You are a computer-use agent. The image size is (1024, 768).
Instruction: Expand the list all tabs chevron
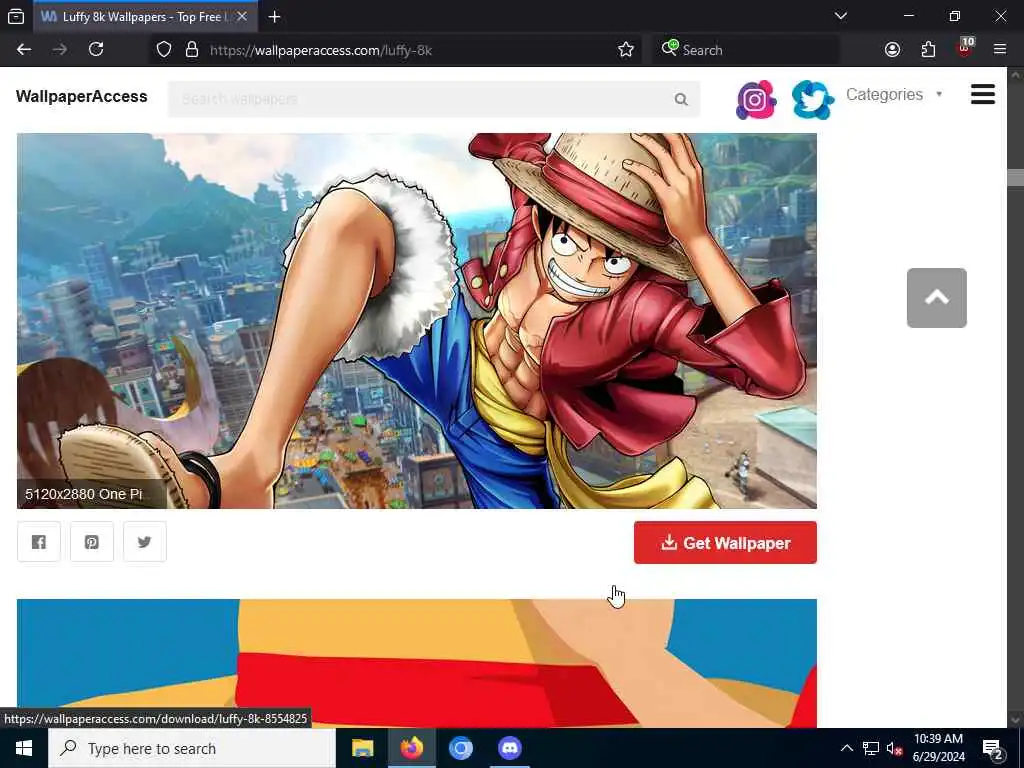click(841, 16)
